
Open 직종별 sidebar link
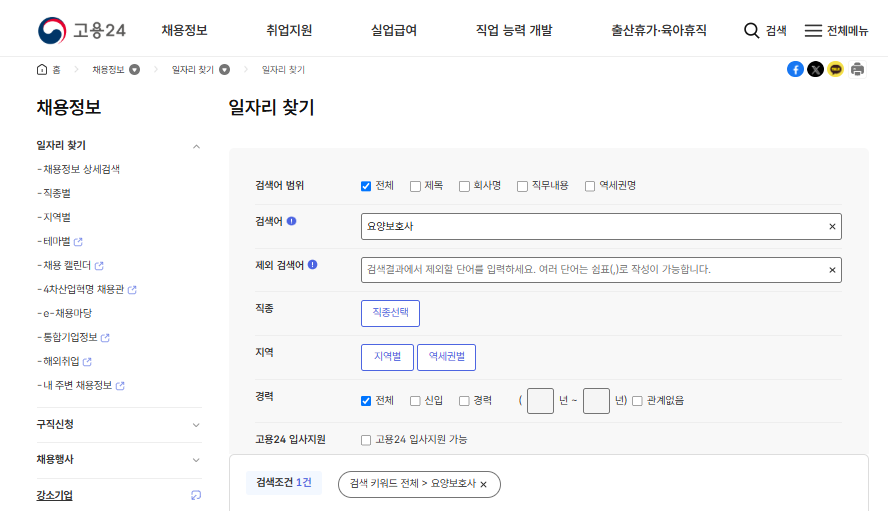(57, 194)
